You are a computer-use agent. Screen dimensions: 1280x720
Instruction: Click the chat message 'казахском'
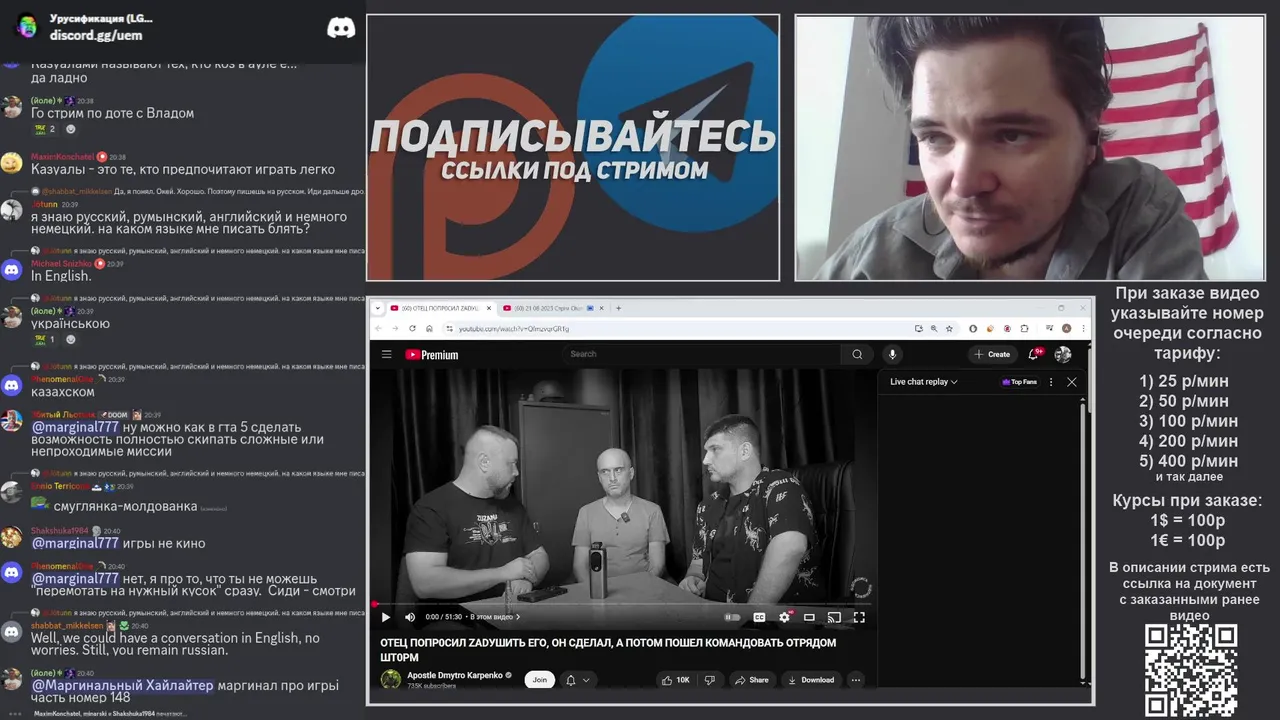point(63,393)
